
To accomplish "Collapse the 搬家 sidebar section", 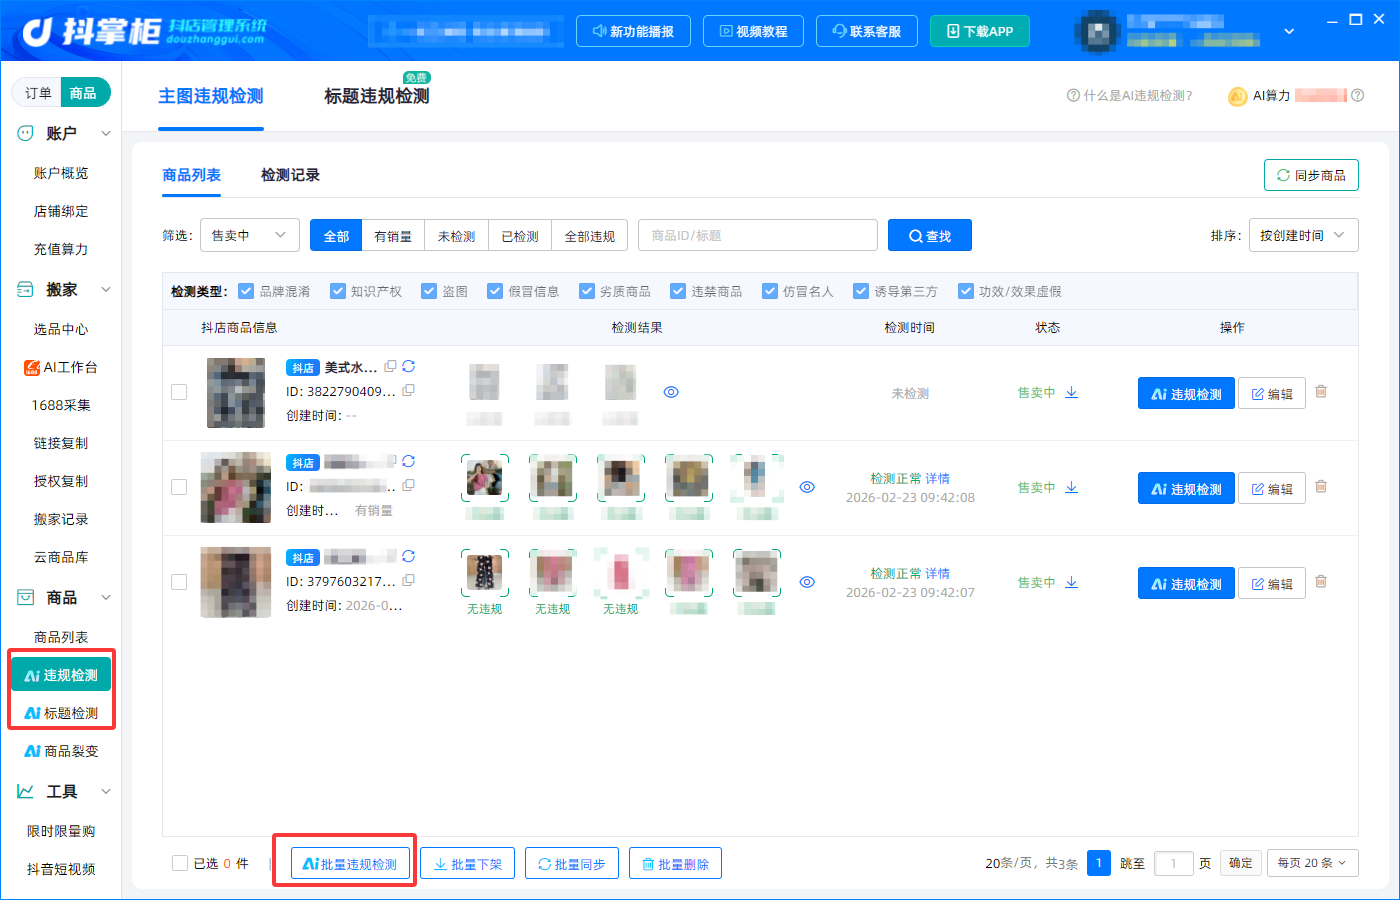I will pos(106,289).
